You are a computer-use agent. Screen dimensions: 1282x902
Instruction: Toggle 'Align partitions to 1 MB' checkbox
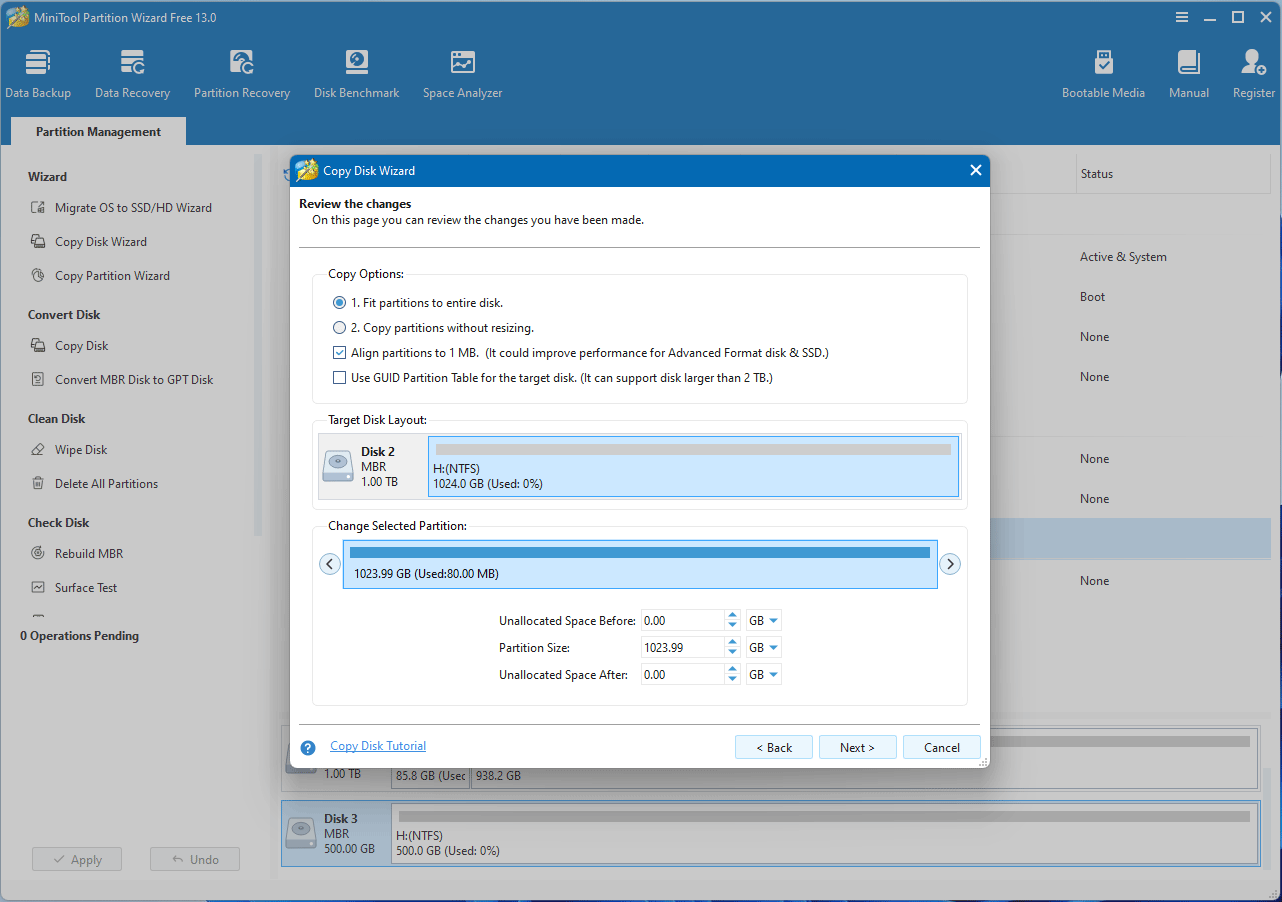[x=339, y=353]
